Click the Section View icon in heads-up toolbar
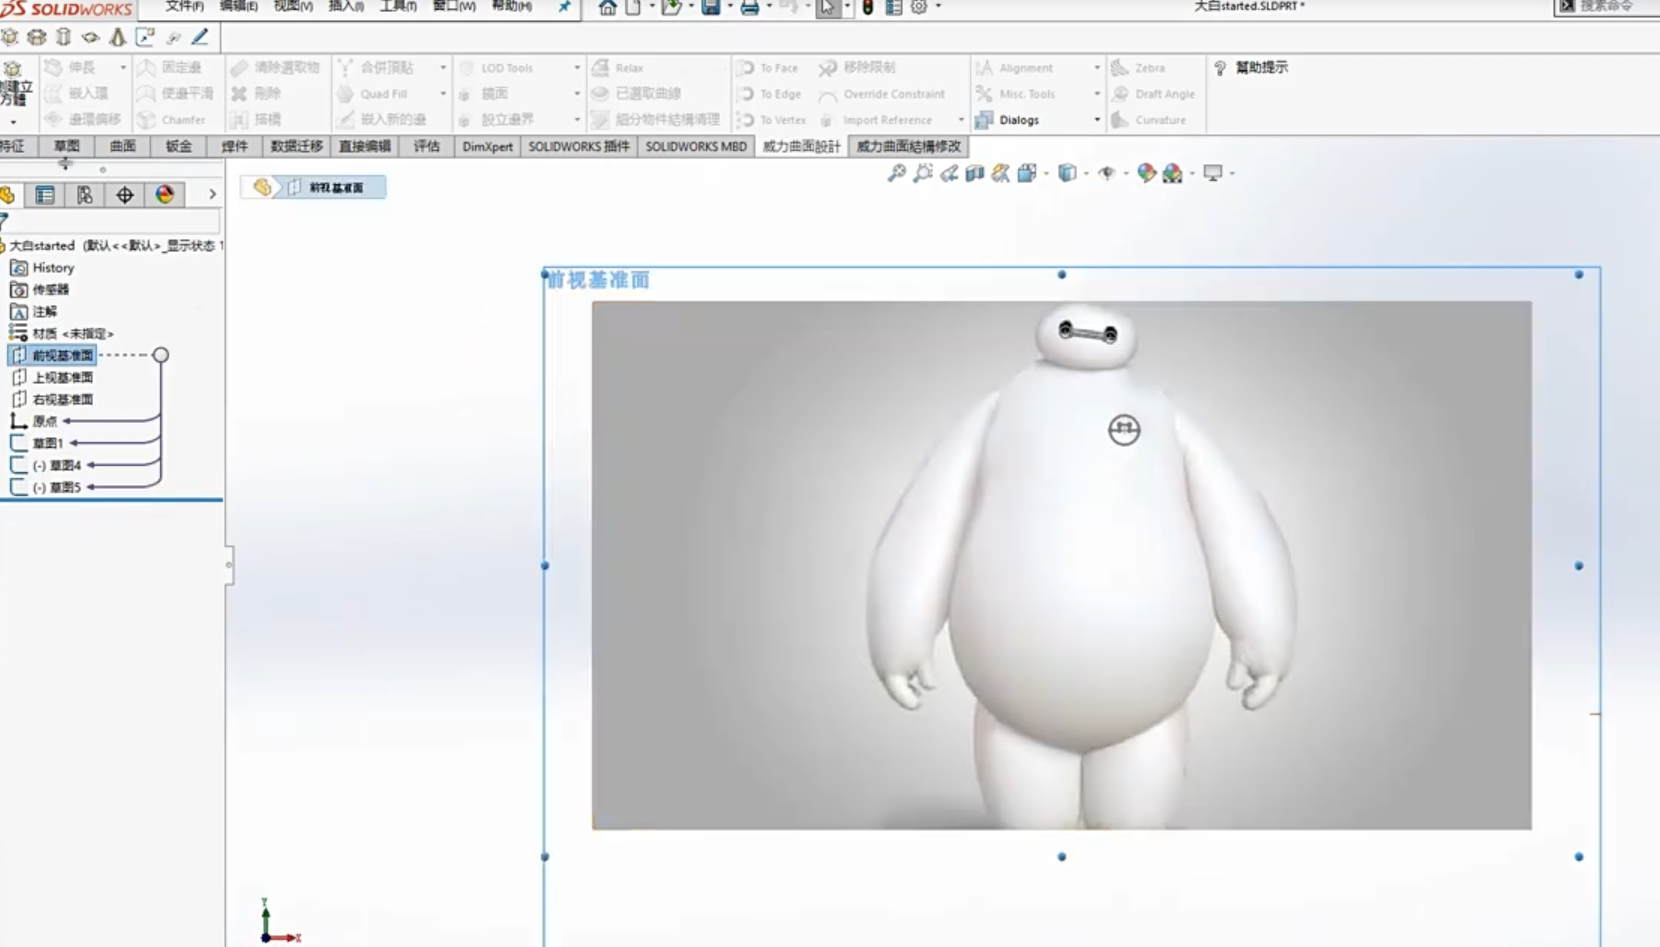 tap(975, 173)
